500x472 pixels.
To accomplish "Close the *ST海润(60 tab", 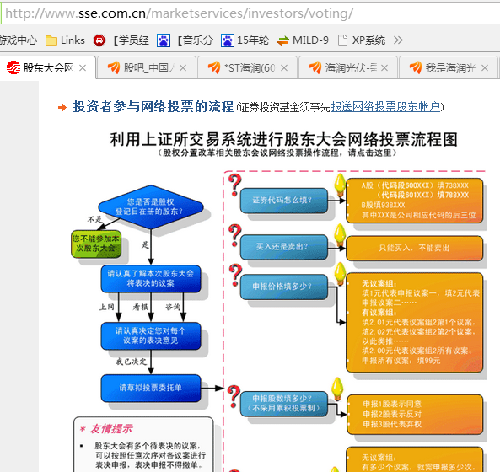I will [284, 68].
